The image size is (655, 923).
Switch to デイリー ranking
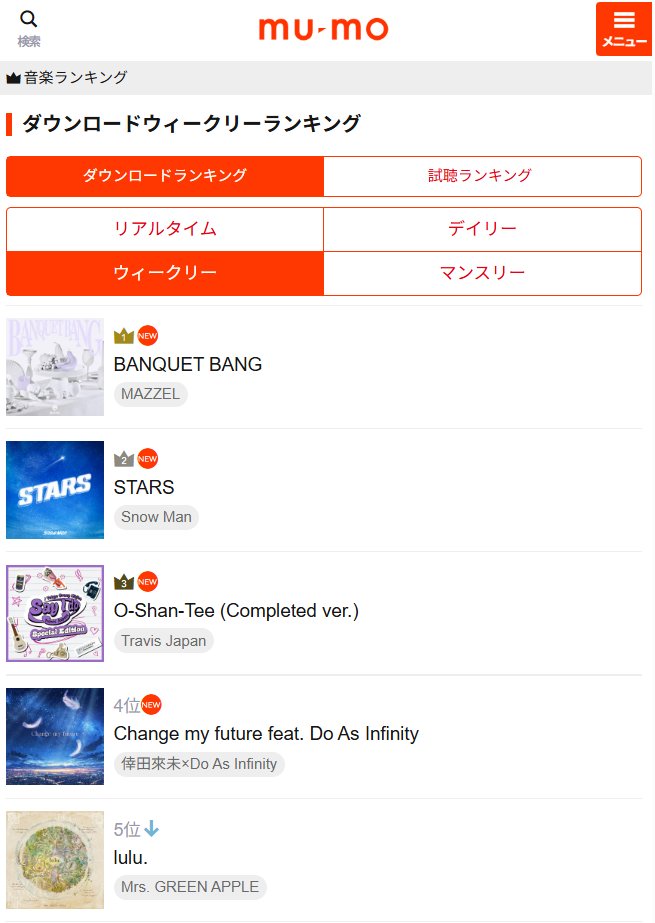tap(483, 229)
